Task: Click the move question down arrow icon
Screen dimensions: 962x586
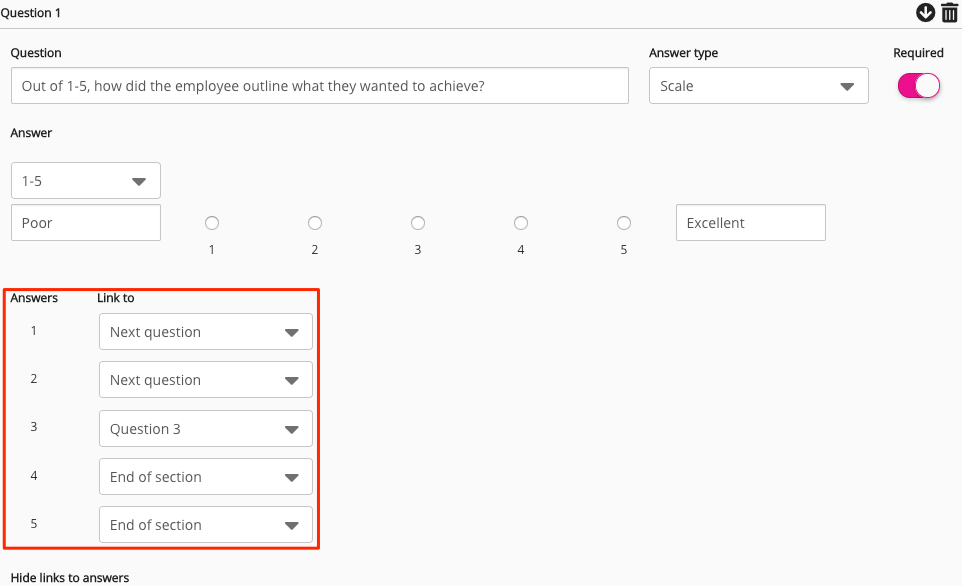Action: point(925,12)
